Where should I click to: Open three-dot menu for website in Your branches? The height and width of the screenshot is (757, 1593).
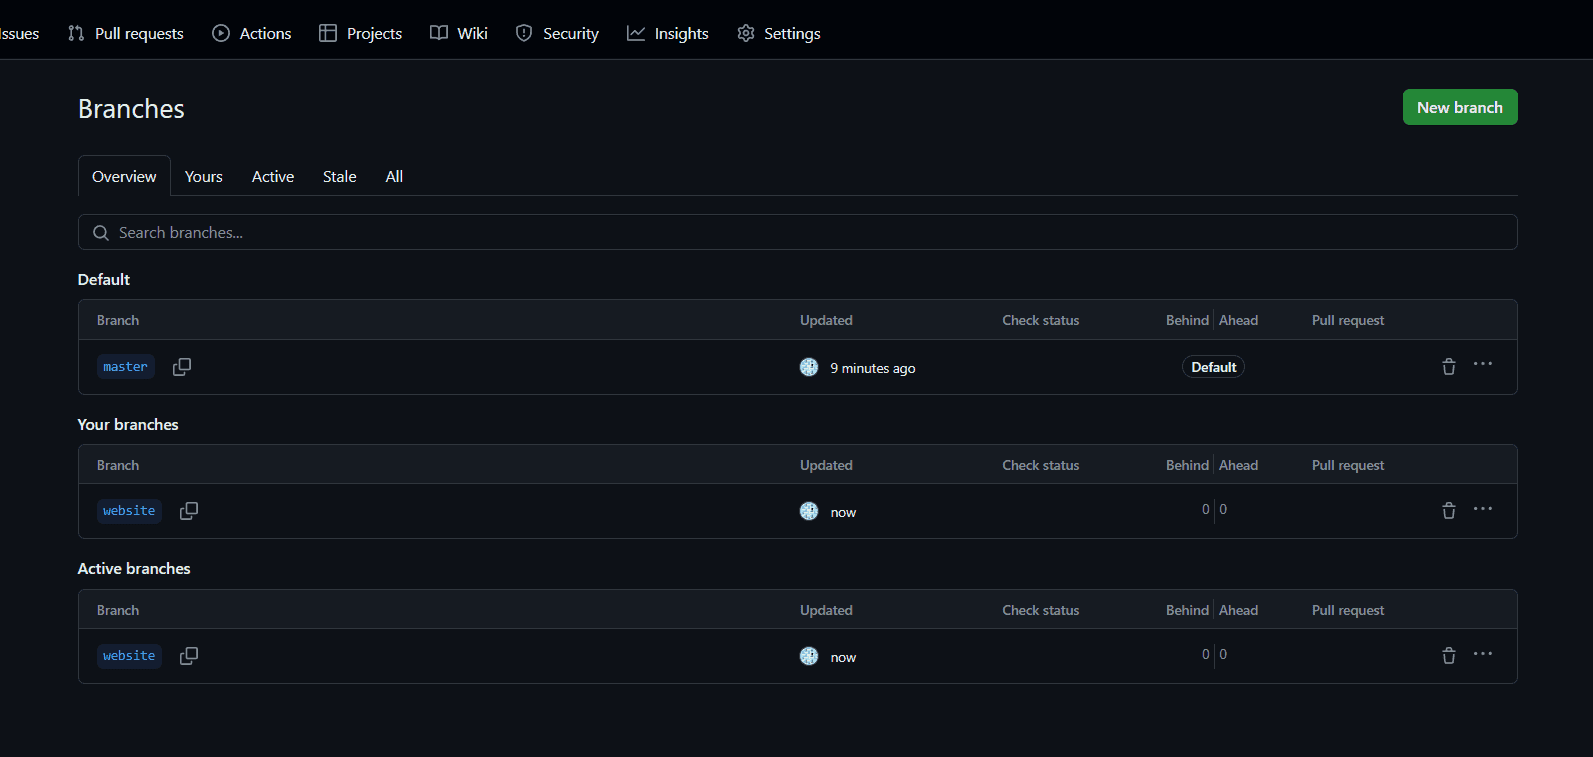pos(1483,509)
